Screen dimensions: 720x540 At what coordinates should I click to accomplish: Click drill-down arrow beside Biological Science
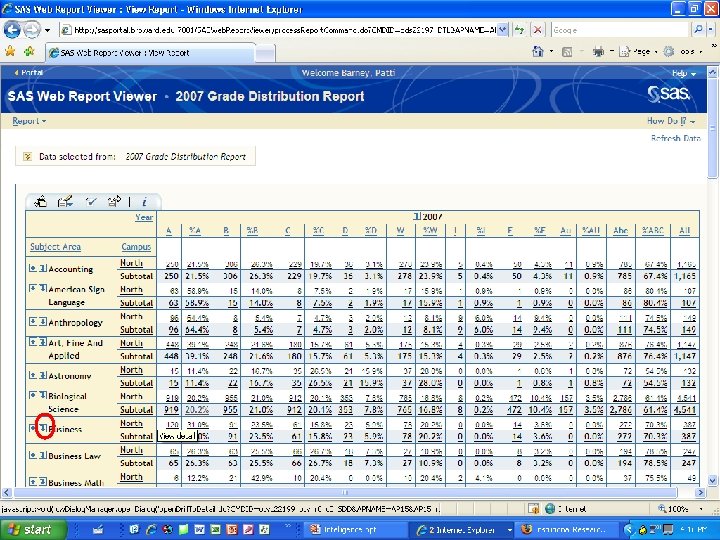pos(42,395)
